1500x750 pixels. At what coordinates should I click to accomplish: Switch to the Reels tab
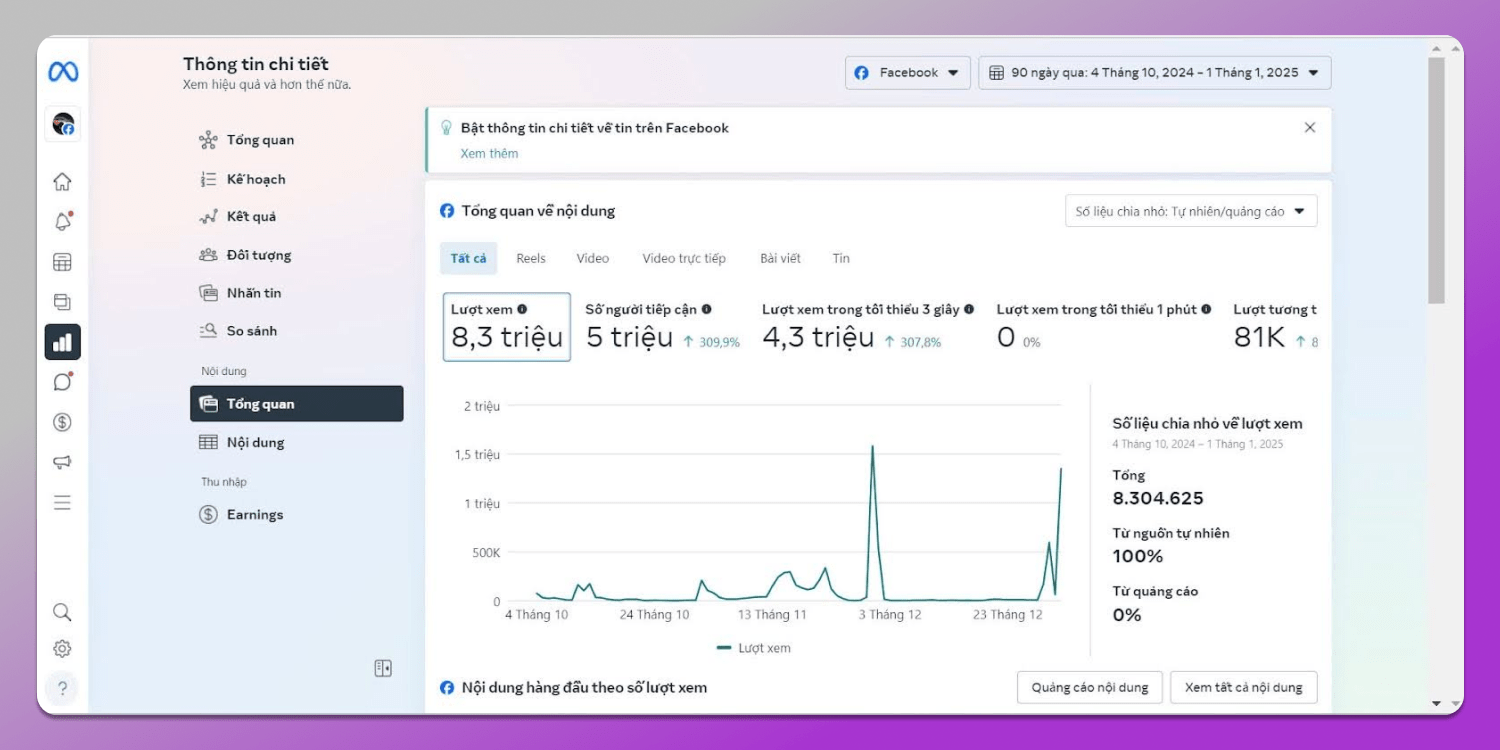(x=531, y=258)
